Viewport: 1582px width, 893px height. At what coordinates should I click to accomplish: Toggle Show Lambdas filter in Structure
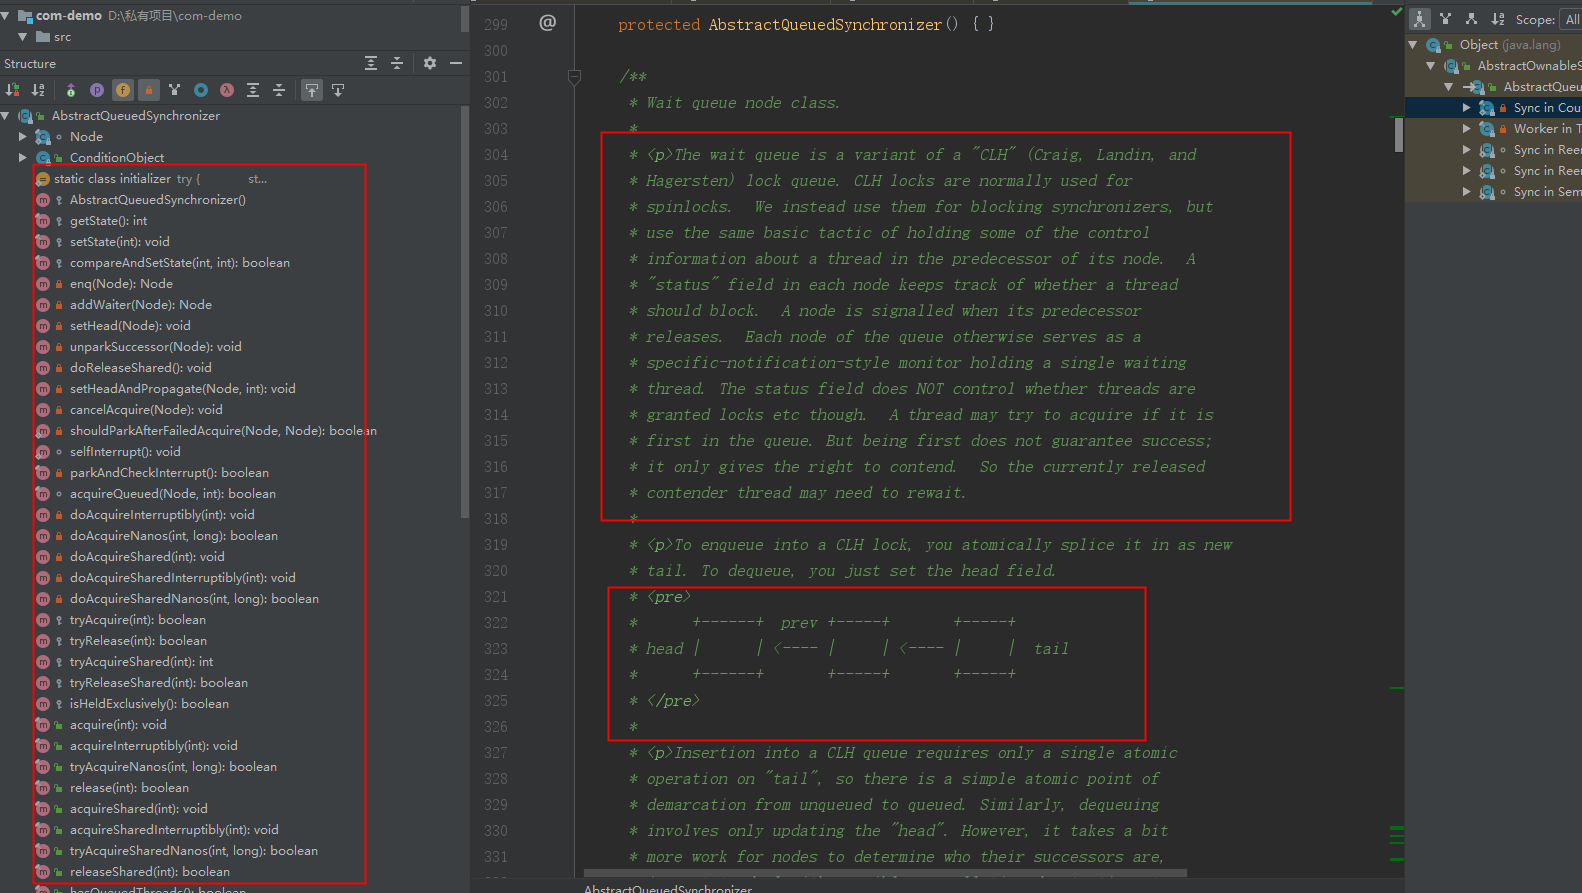click(227, 90)
